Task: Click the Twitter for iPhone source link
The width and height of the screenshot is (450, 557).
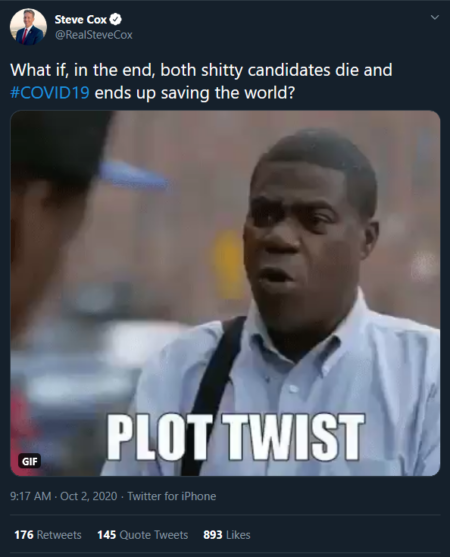Action: pyautogui.click(x=172, y=496)
